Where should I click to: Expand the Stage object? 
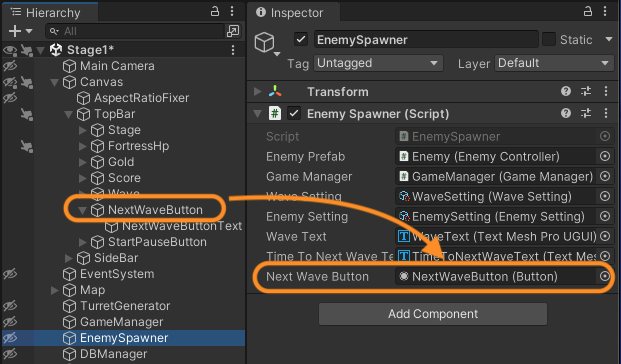(82, 130)
